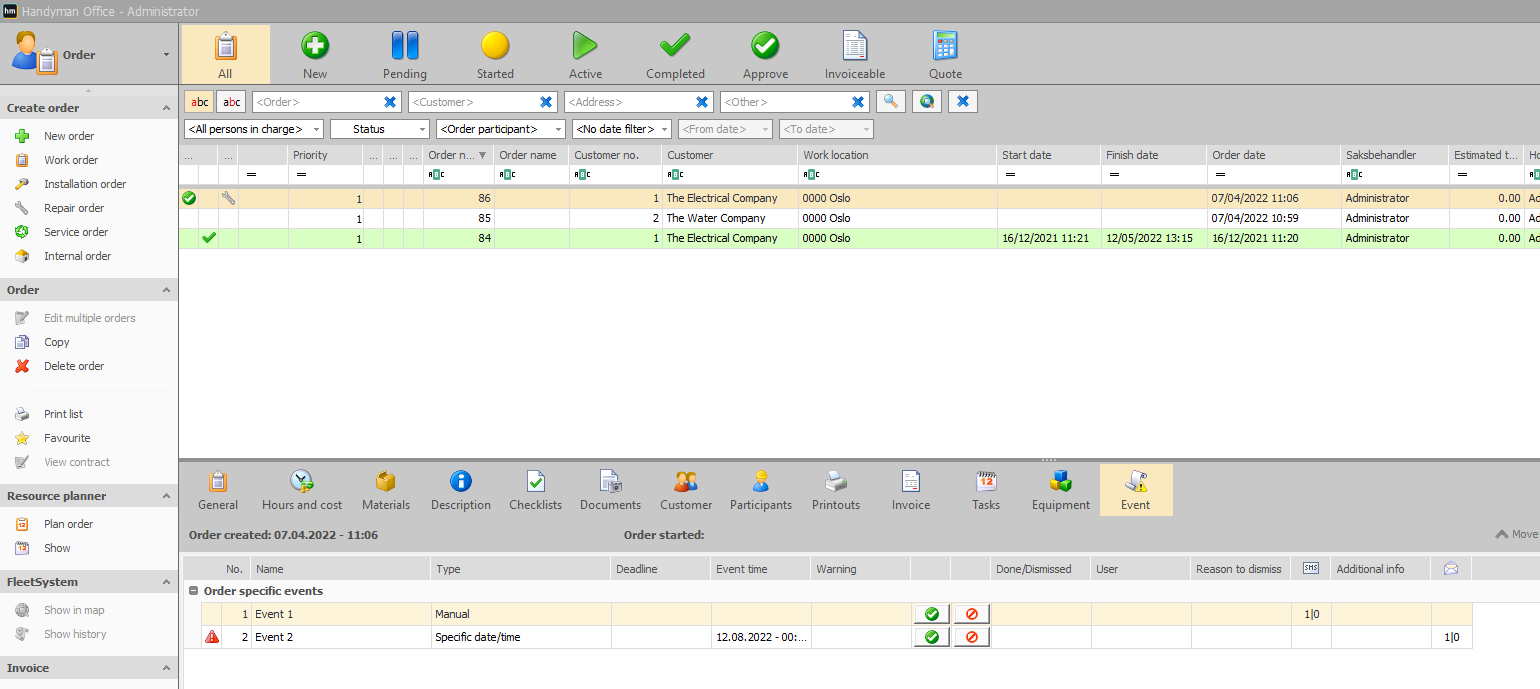The width and height of the screenshot is (1540, 689).
Task: Clear all filters with X button
Action: (963, 101)
